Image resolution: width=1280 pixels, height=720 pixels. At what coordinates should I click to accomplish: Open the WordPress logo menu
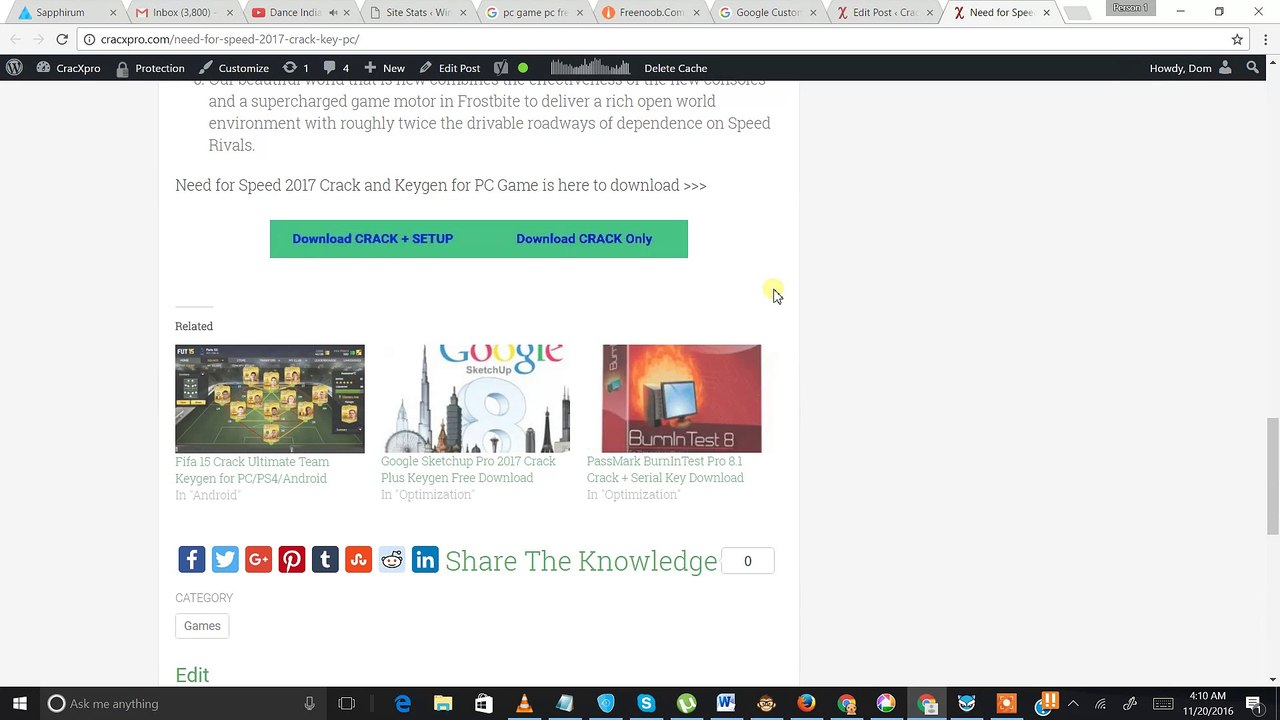click(14, 68)
